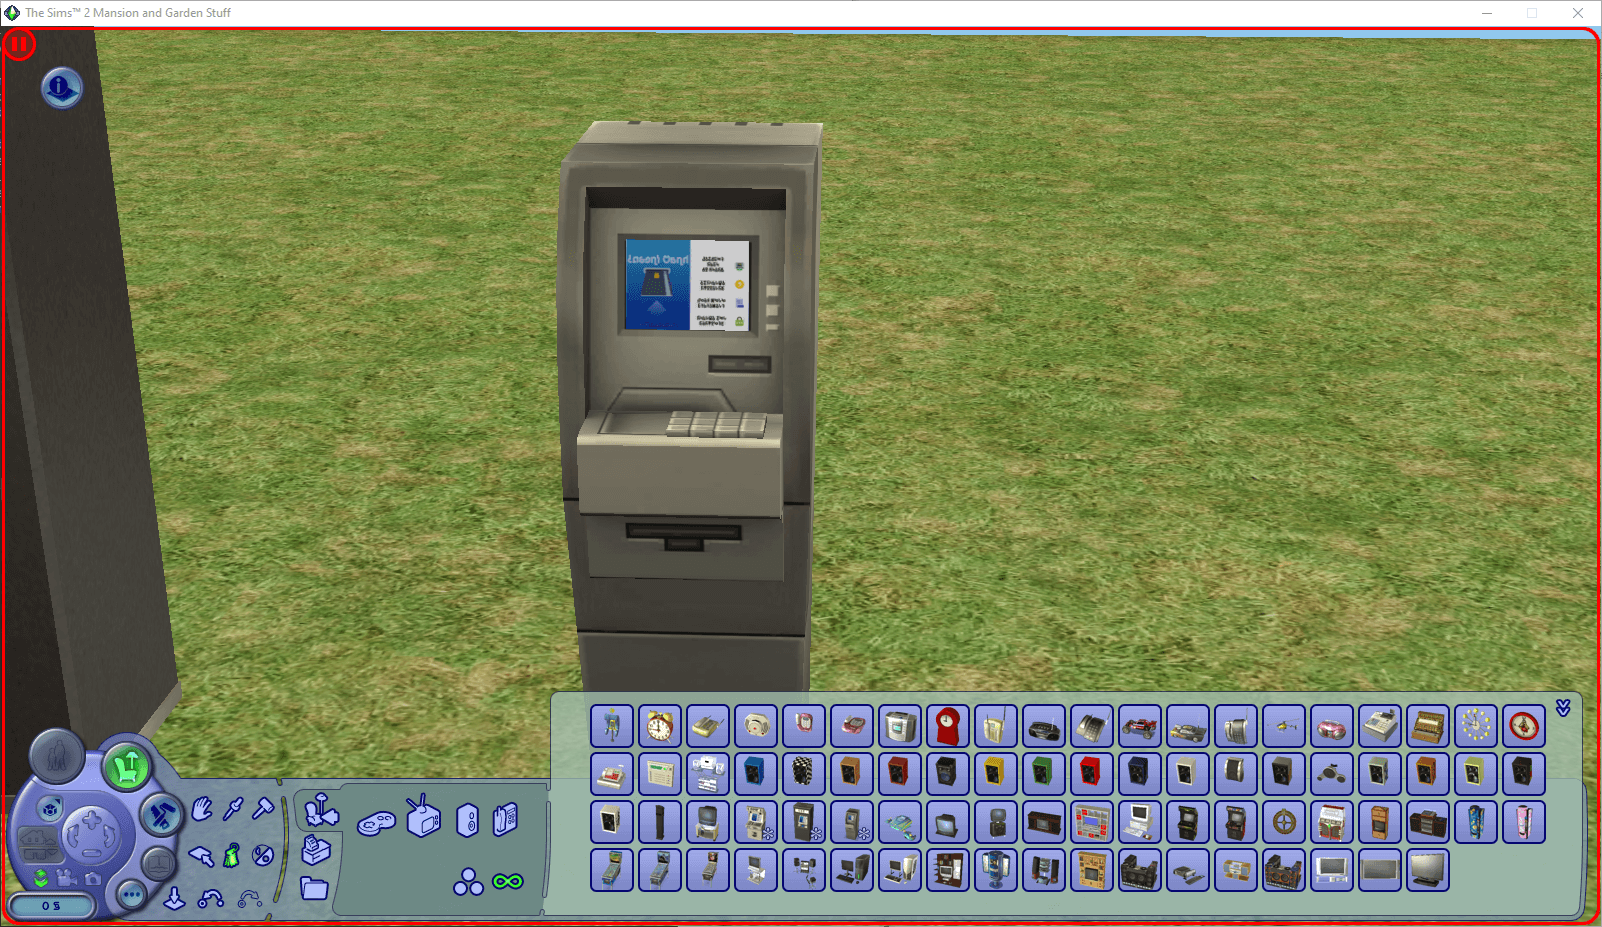The image size is (1602, 927).
Task: Pick the red grandfather-style clock thumbnail
Action: [947, 726]
